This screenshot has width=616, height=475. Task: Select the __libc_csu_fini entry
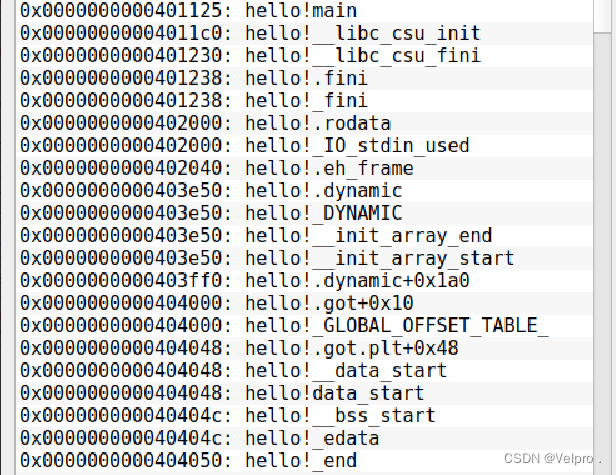pyautogui.click(x=304, y=56)
